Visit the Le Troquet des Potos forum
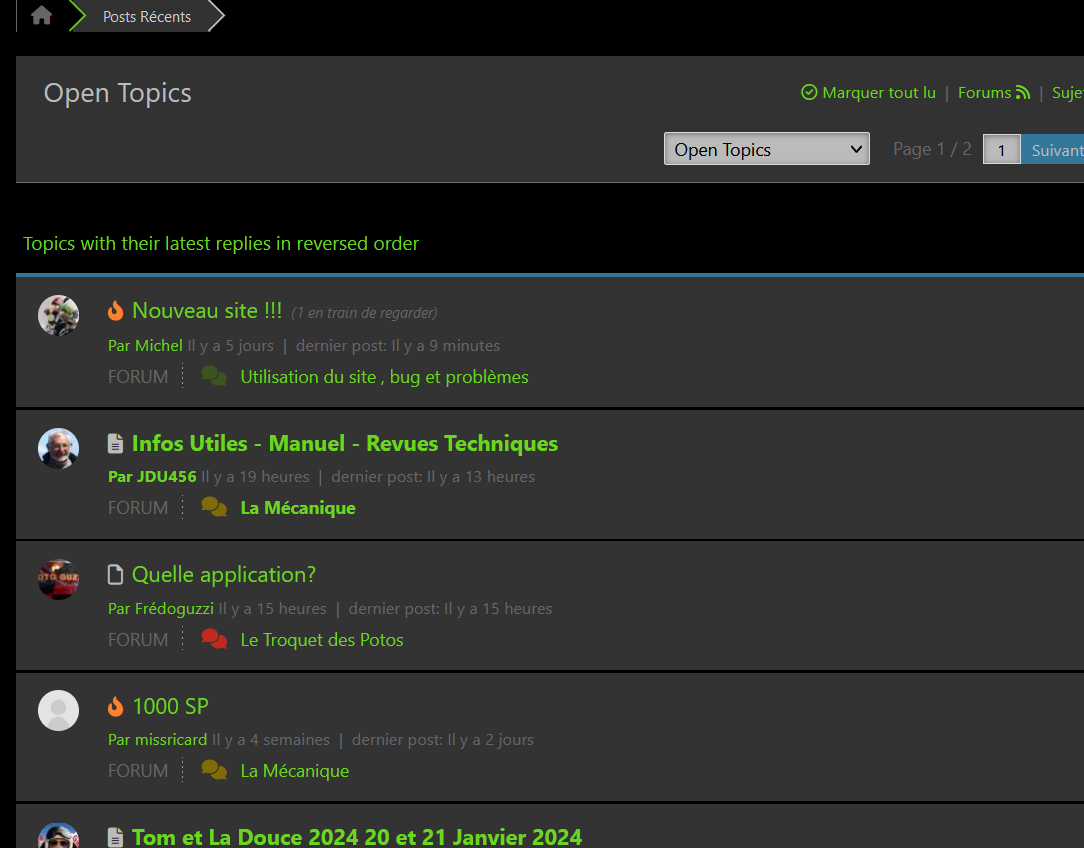 [322, 640]
